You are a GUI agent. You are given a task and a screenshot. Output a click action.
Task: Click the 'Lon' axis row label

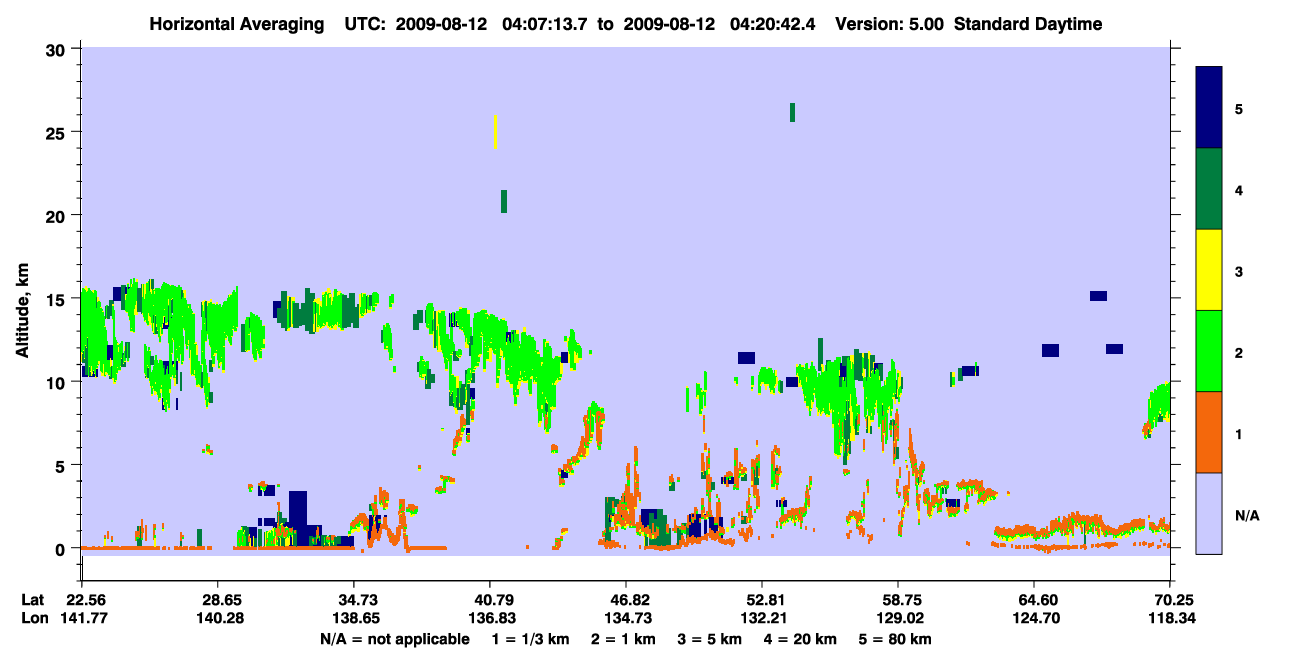[x=34, y=619]
